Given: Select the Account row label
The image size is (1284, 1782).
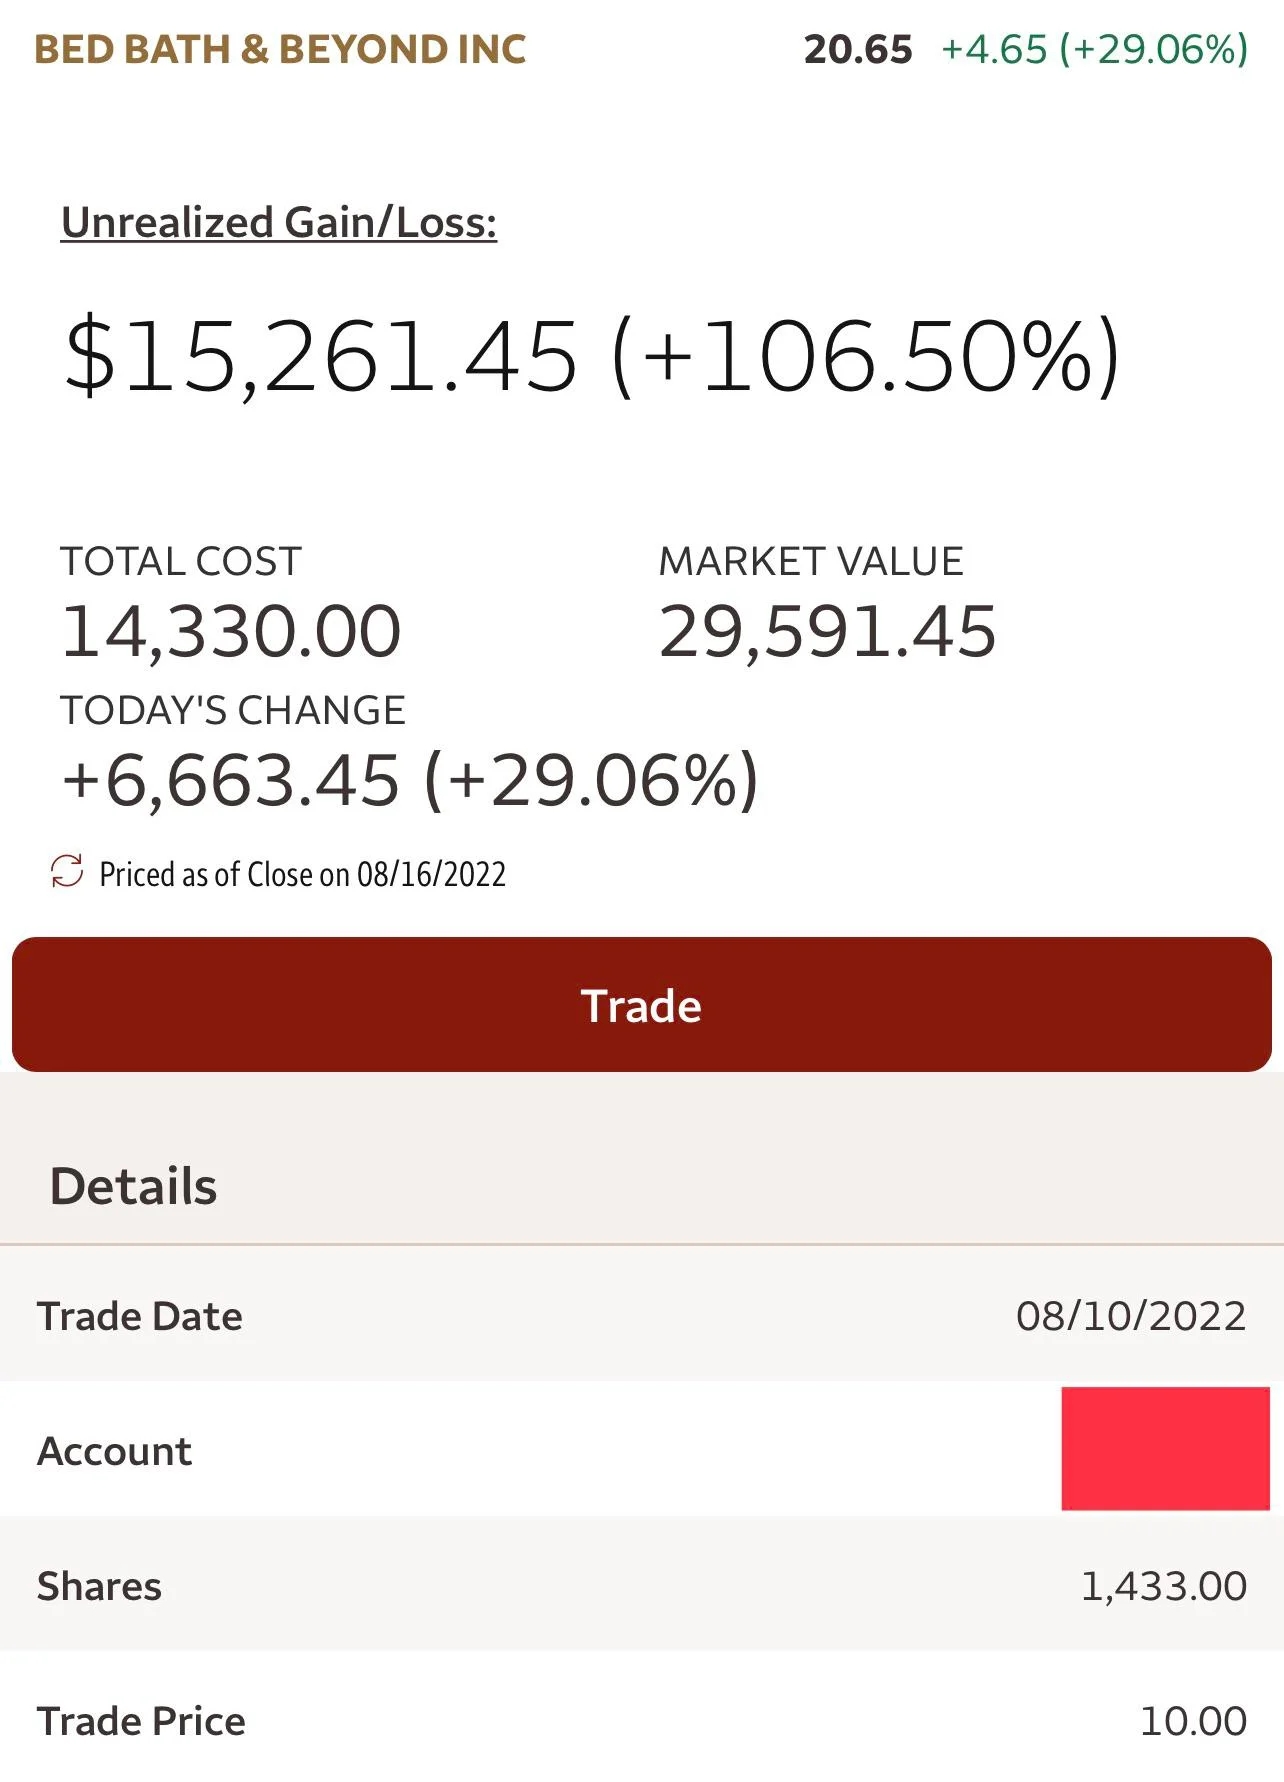Looking at the screenshot, I should coord(114,1451).
